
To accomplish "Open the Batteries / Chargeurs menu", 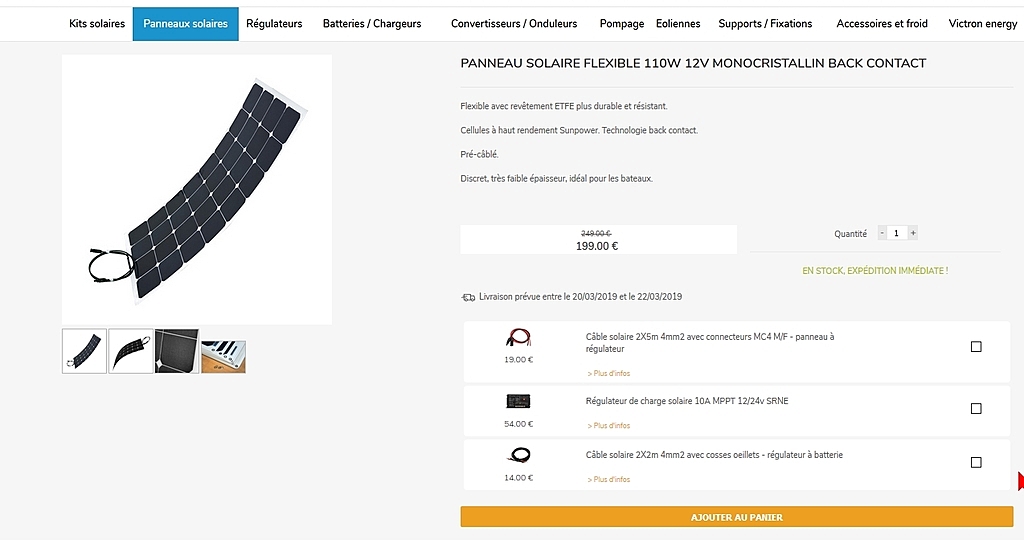I will coord(372,24).
